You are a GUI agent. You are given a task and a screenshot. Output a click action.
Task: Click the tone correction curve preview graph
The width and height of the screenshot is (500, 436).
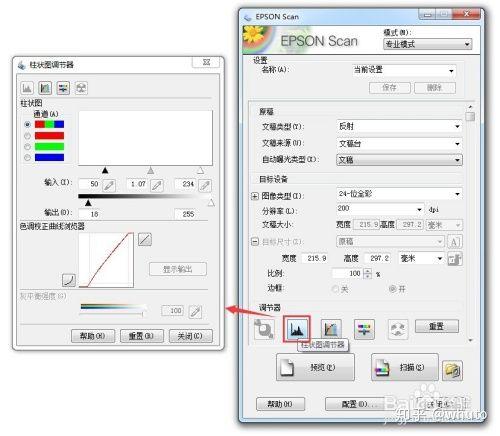pyautogui.click(x=106, y=260)
